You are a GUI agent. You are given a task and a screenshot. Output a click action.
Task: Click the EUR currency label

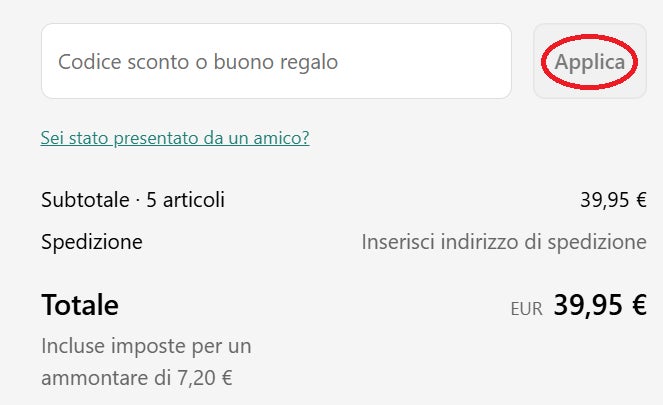(x=526, y=309)
